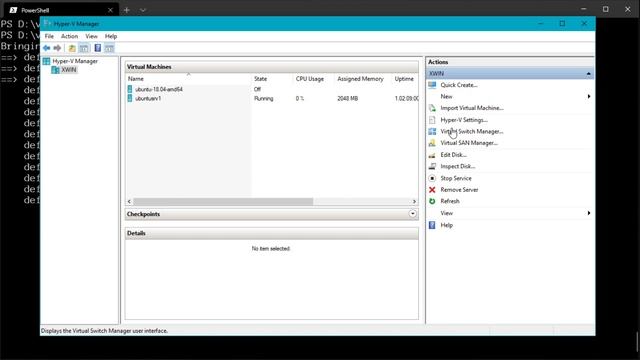Click the horizontal scrollbar thumb in VM list
The image size is (640, 360).
(x=223, y=202)
